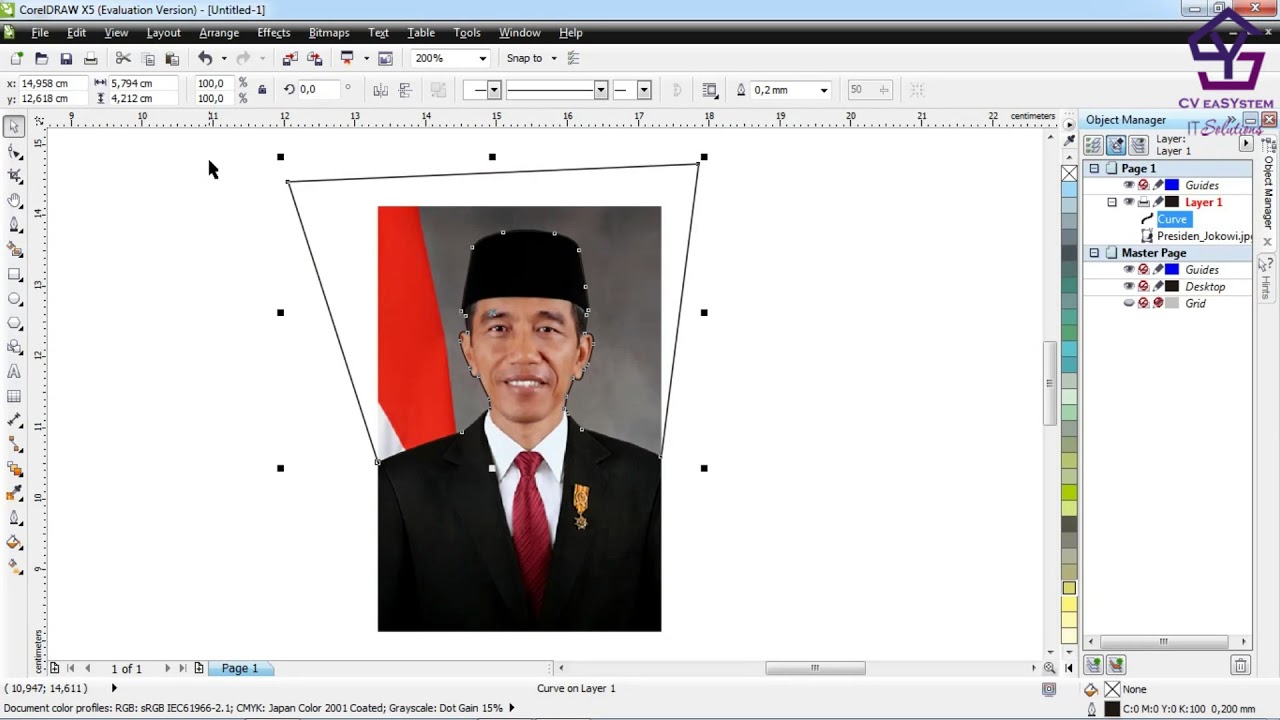Click the No Color swatch in palette
1280x720 pixels.
1069,173
